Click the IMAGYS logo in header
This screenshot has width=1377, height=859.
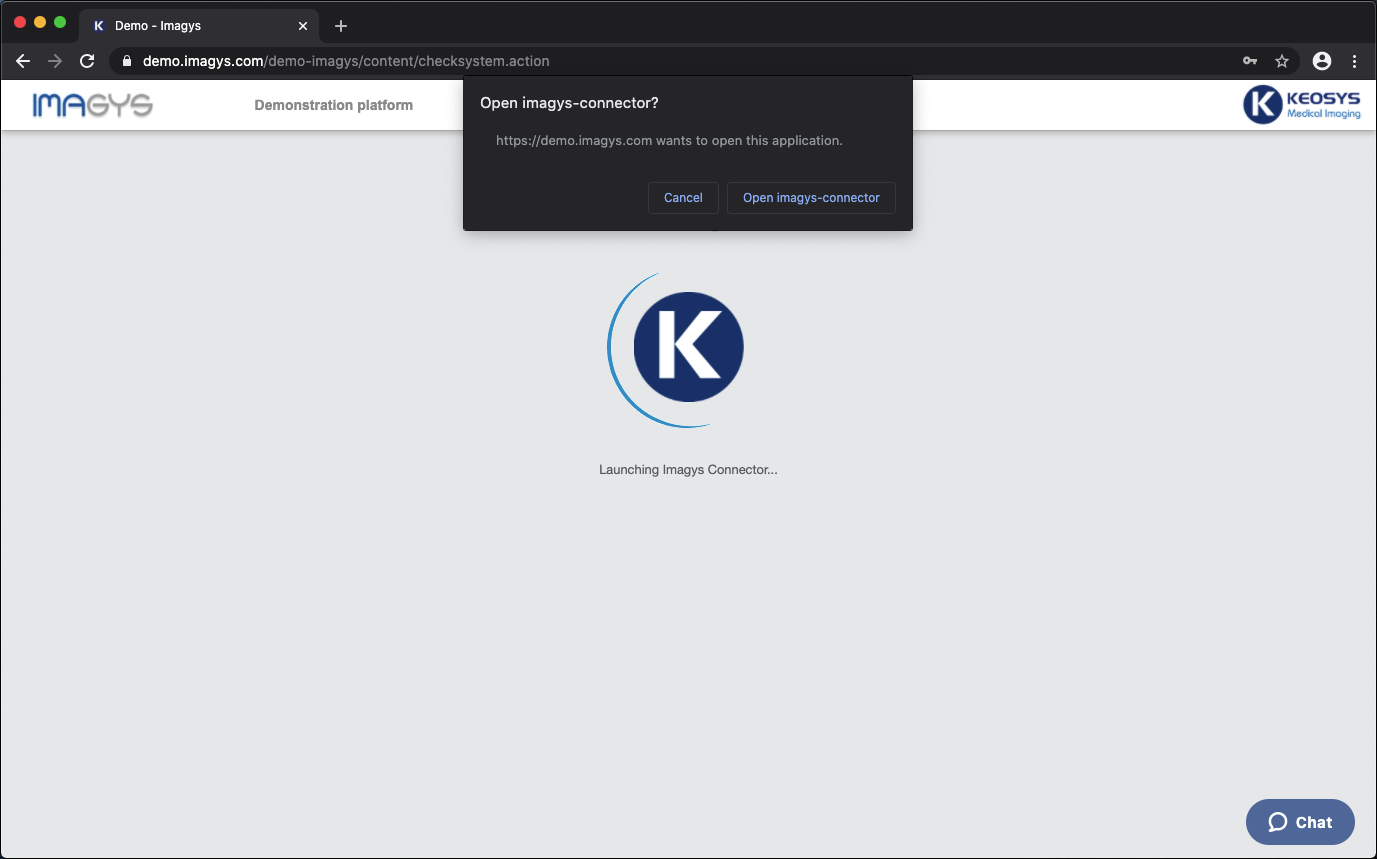click(92, 105)
